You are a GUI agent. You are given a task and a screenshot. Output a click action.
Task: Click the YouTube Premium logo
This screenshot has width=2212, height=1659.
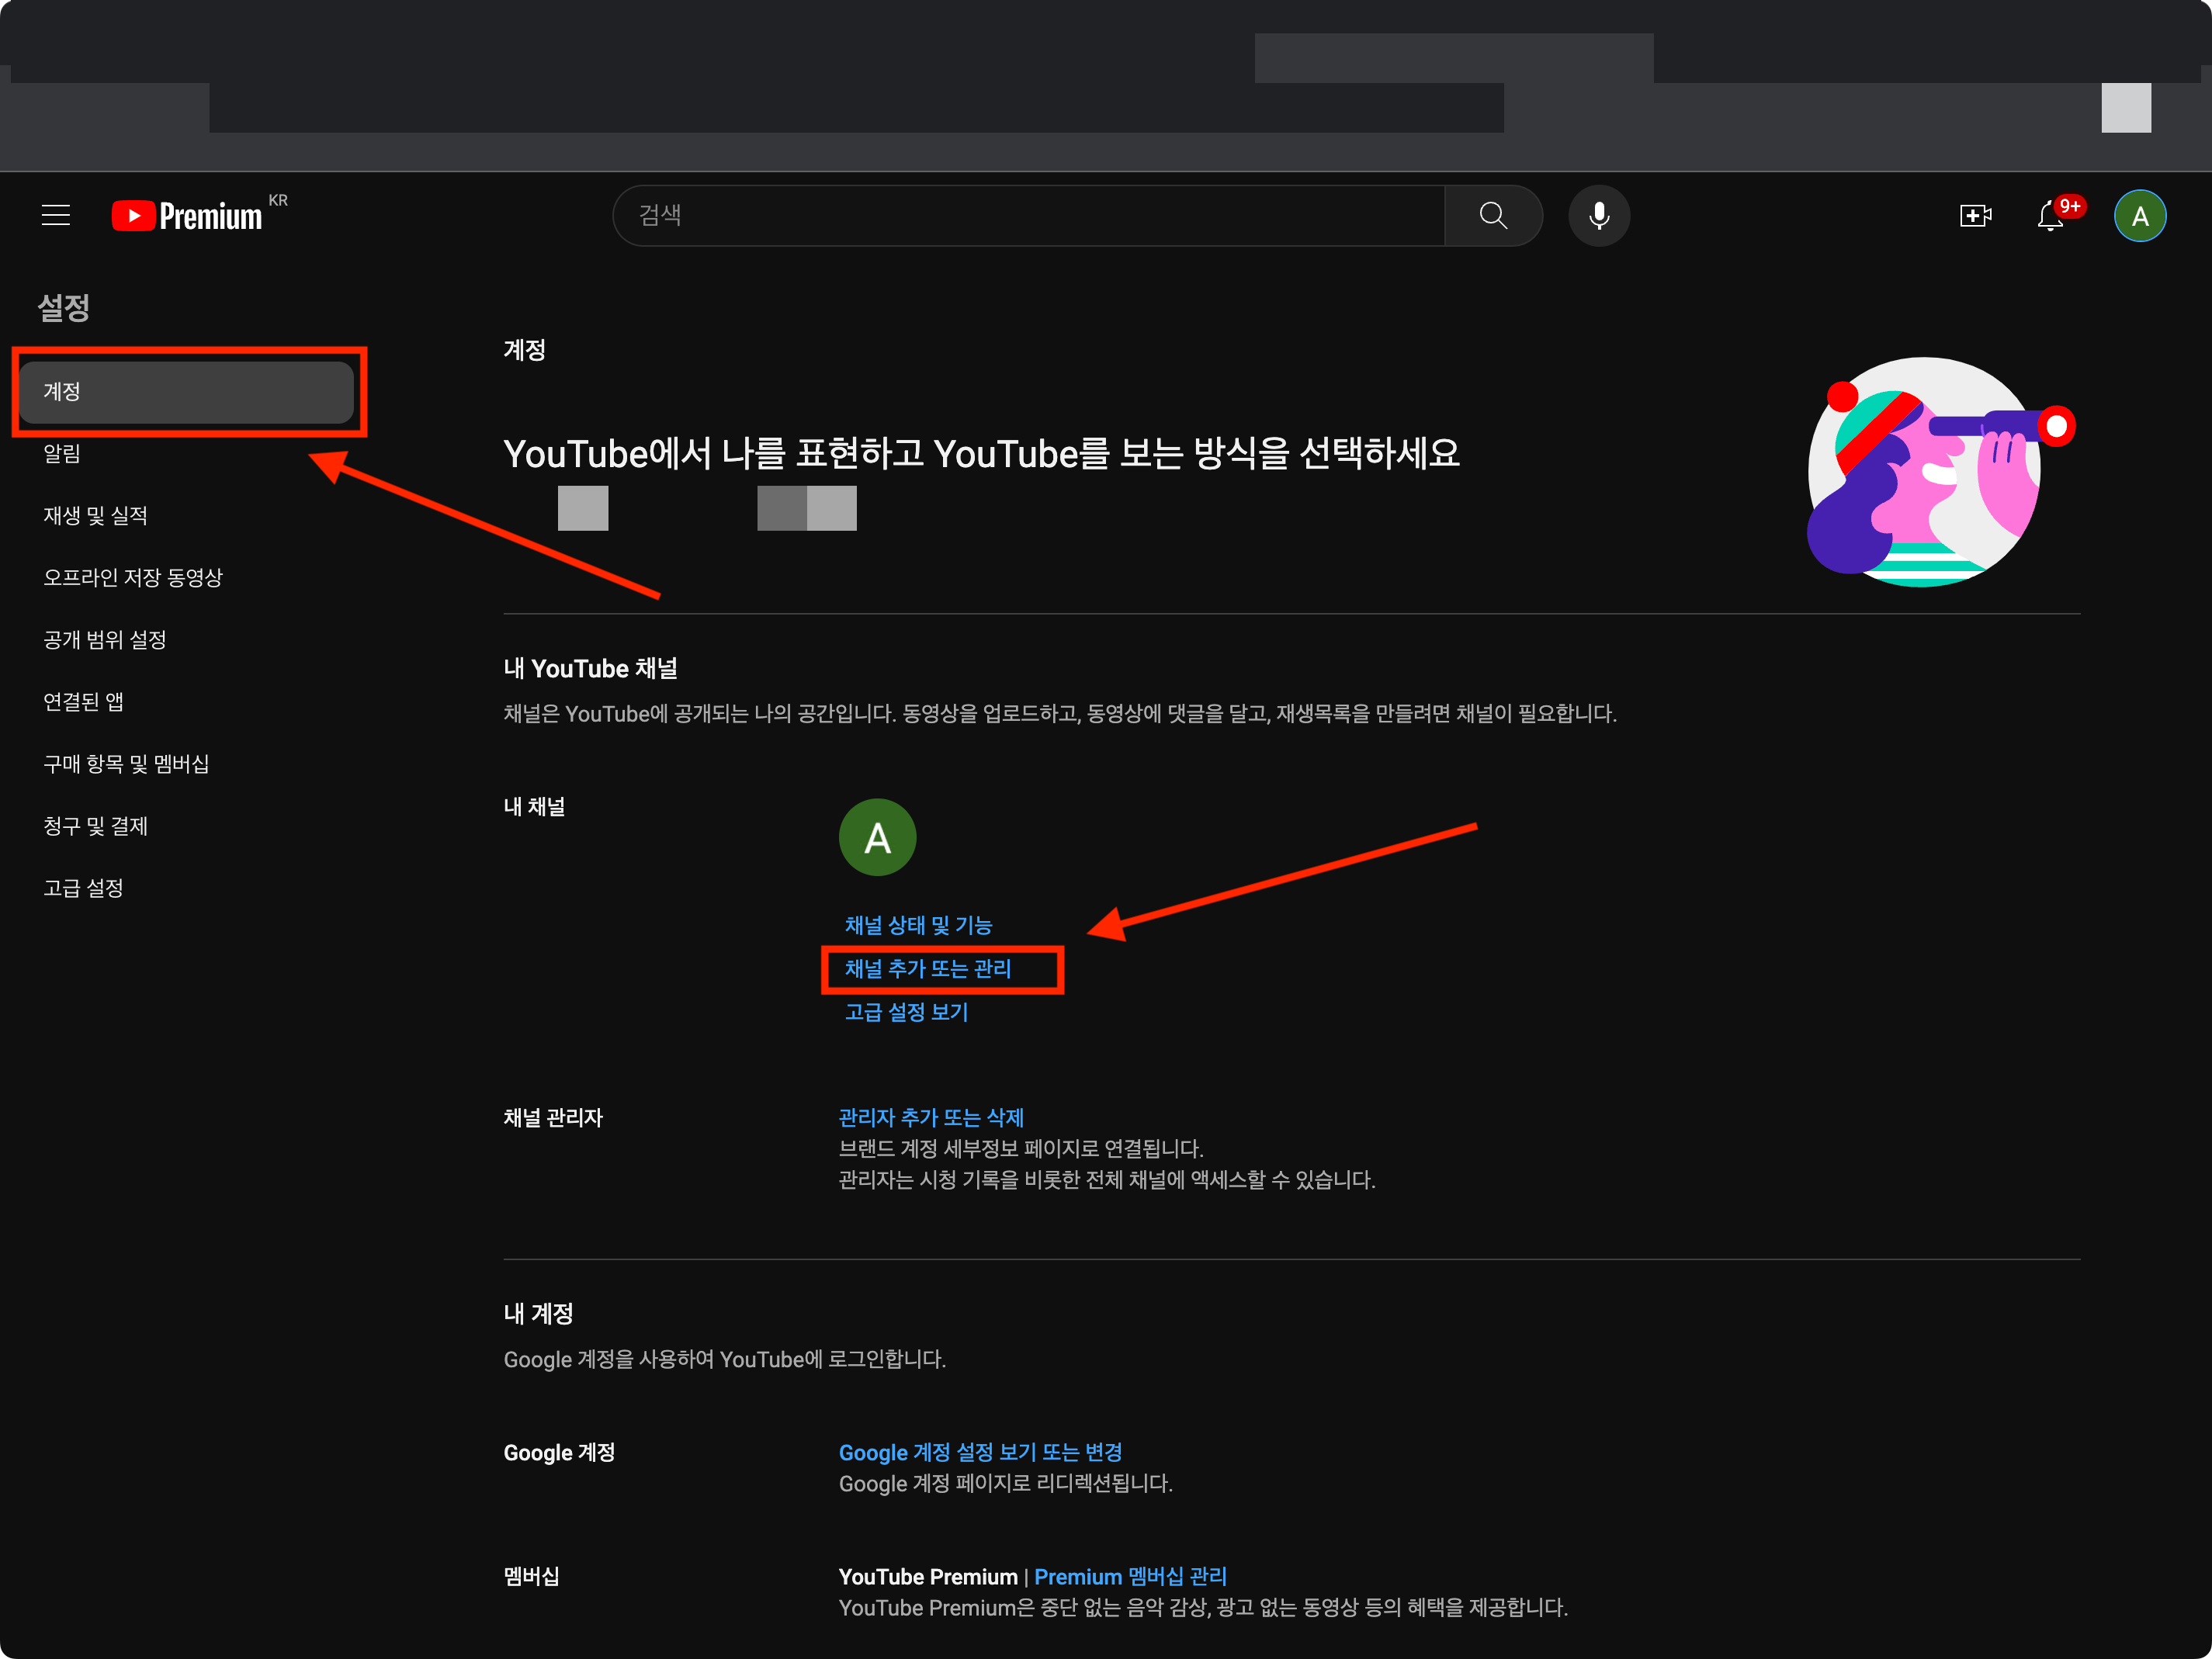187,216
